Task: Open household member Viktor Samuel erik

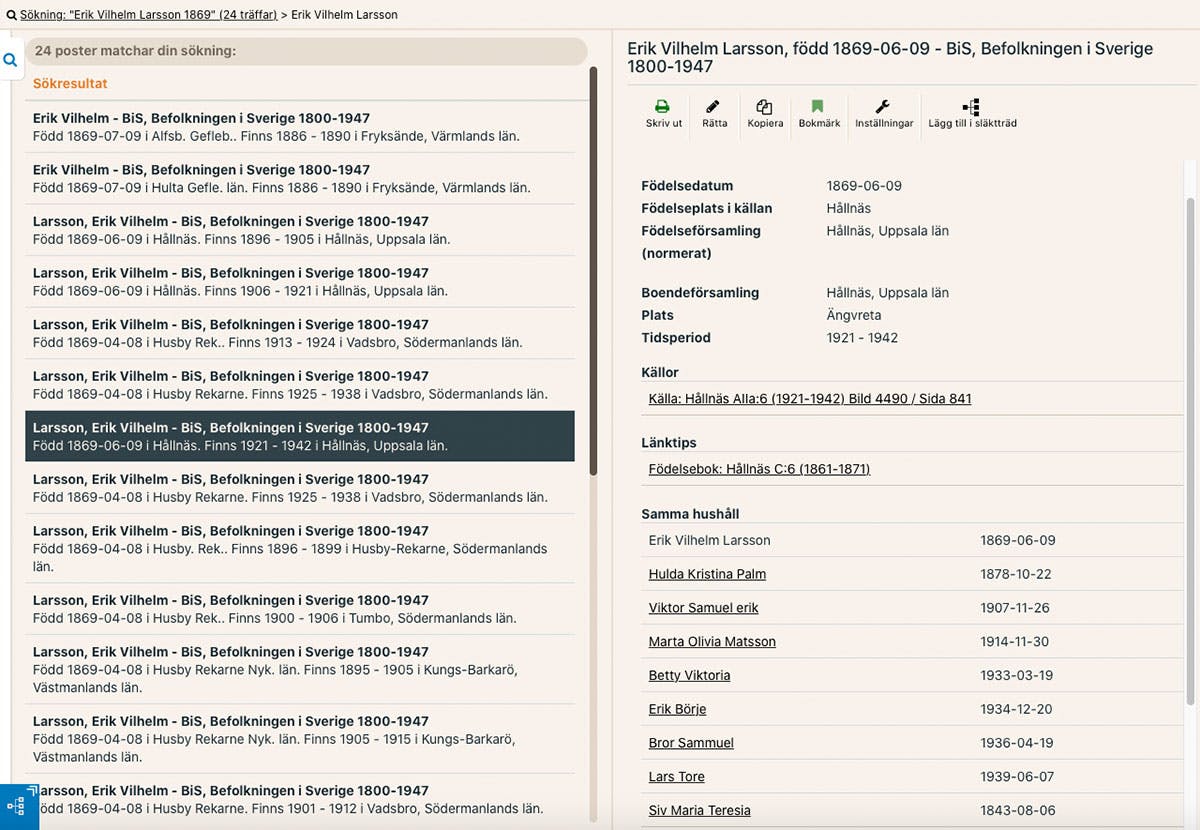Action: pos(703,608)
